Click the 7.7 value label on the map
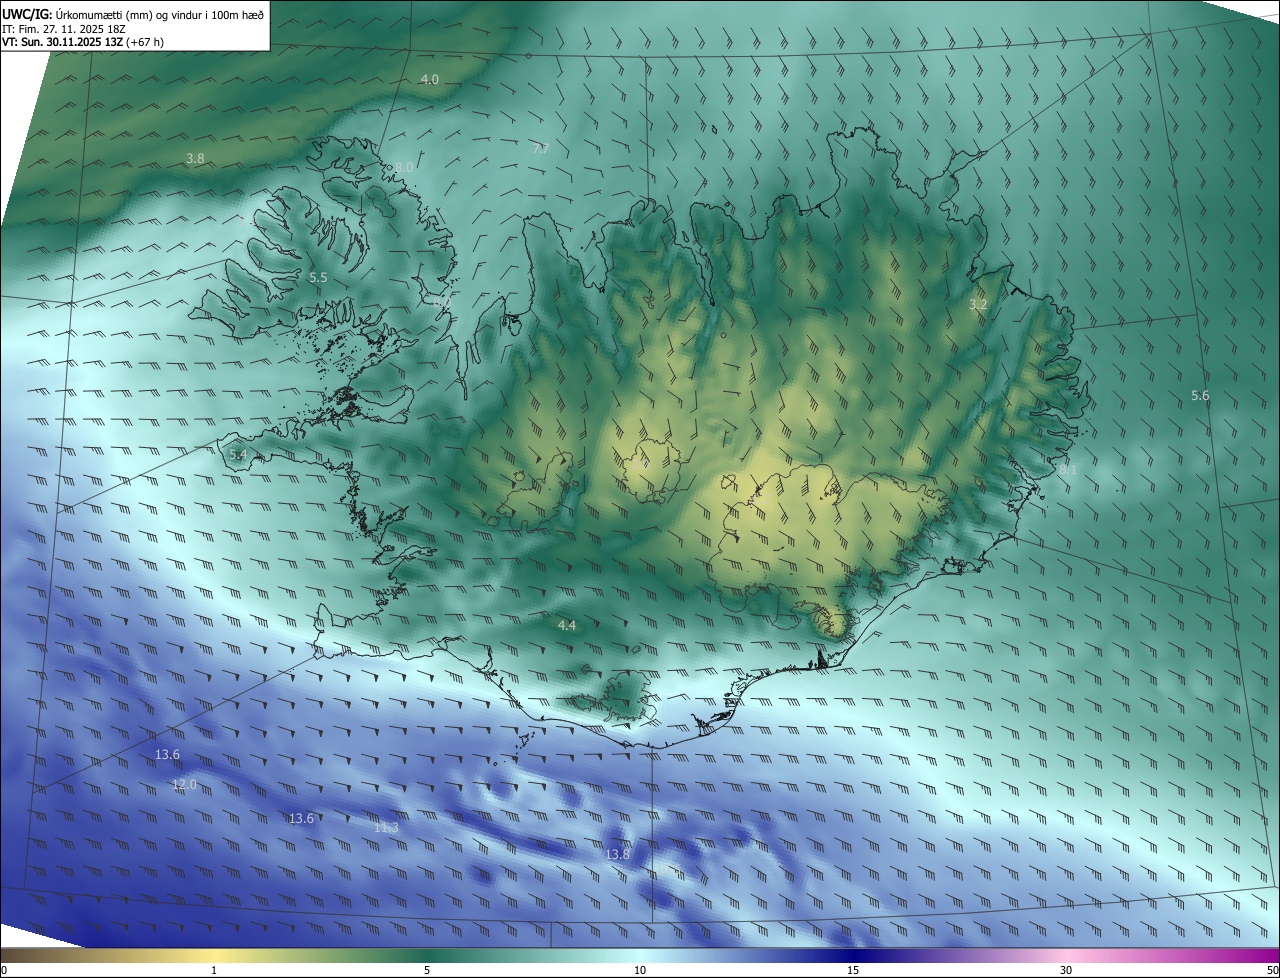The width and height of the screenshot is (1280, 978). (x=540, y=149)
